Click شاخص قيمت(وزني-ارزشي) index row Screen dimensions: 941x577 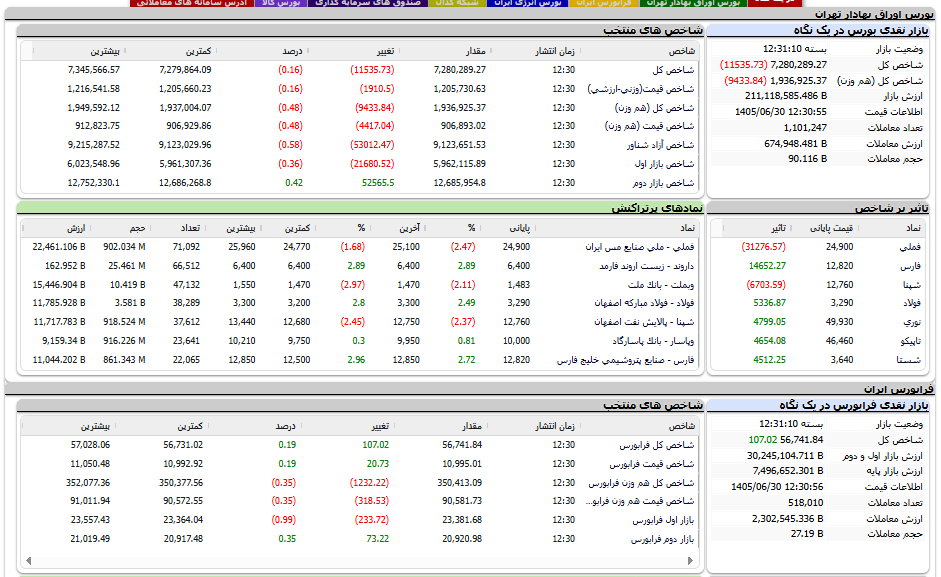pos(361,89)
